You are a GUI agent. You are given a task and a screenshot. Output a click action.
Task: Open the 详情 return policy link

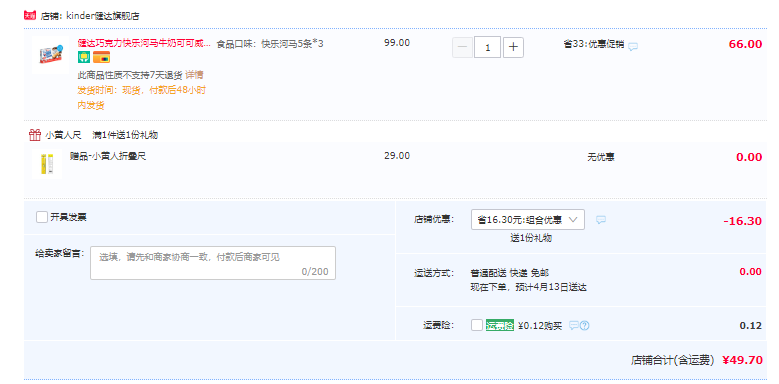194,75
